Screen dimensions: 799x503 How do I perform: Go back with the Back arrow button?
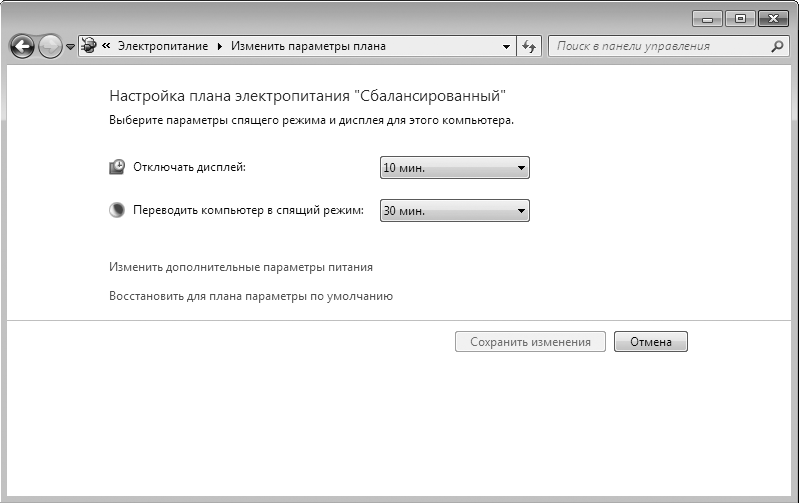(x=22, y=47)
